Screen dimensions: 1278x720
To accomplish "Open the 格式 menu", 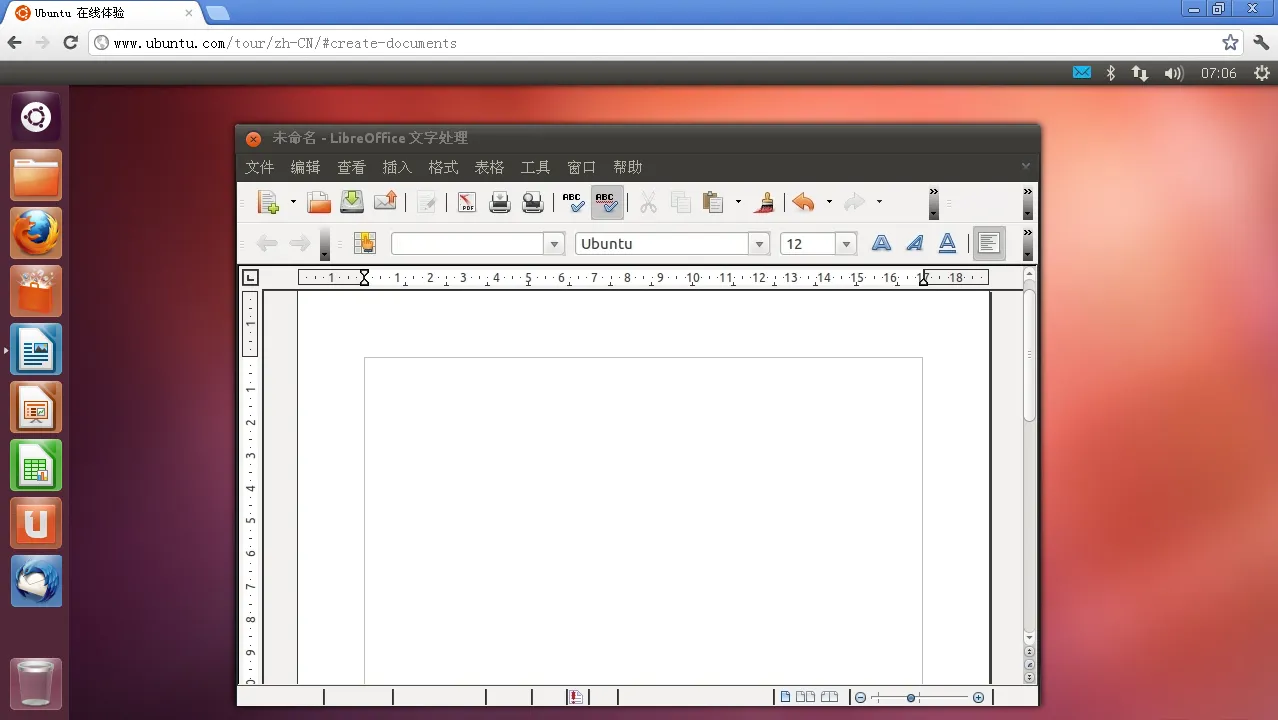I will pos(443,167).
